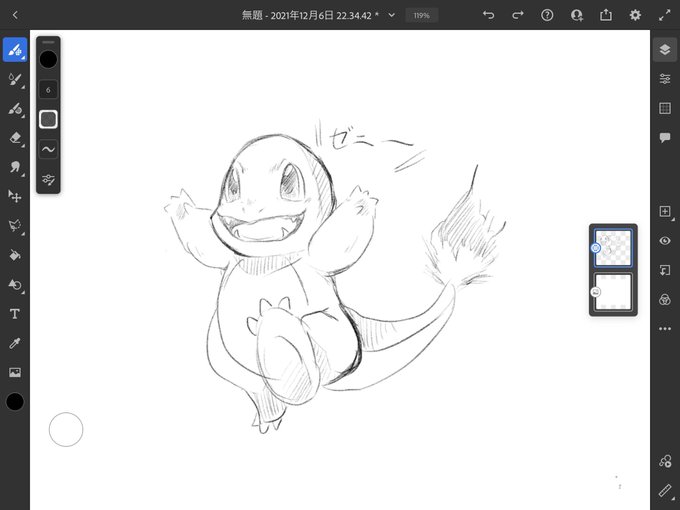Select the pixel brush tool

[15, 50]
